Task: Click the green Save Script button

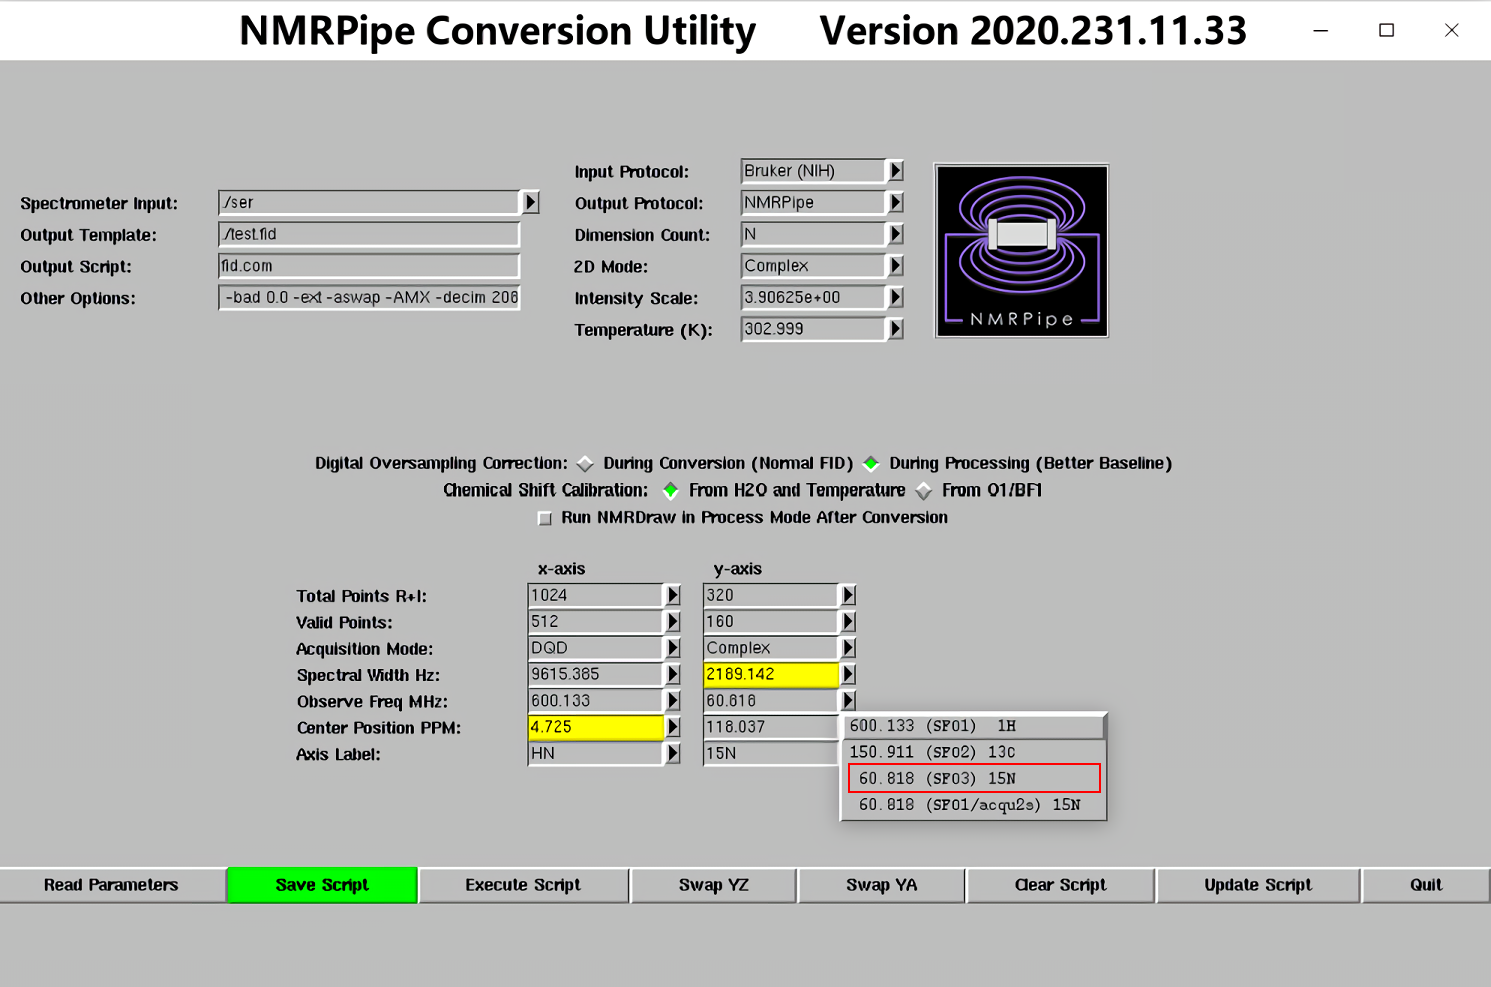Action: click(x=322, y=885)
